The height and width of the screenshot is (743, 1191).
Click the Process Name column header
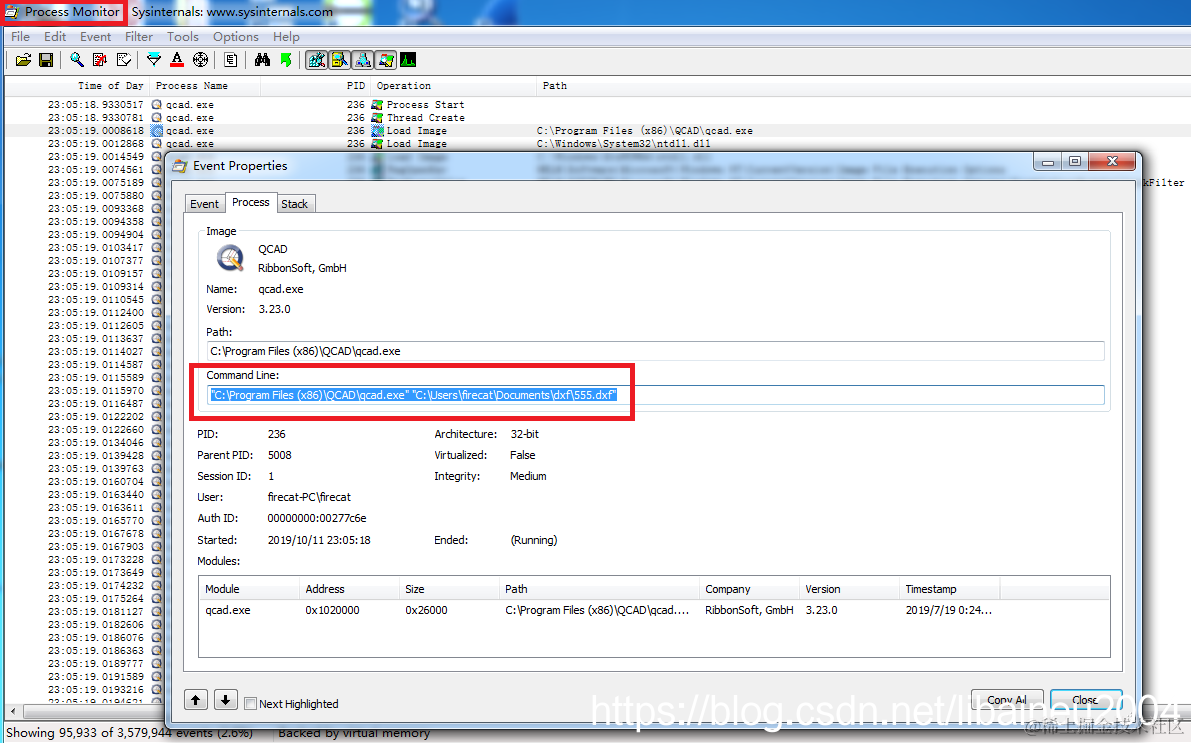click(x=205, y=86)
